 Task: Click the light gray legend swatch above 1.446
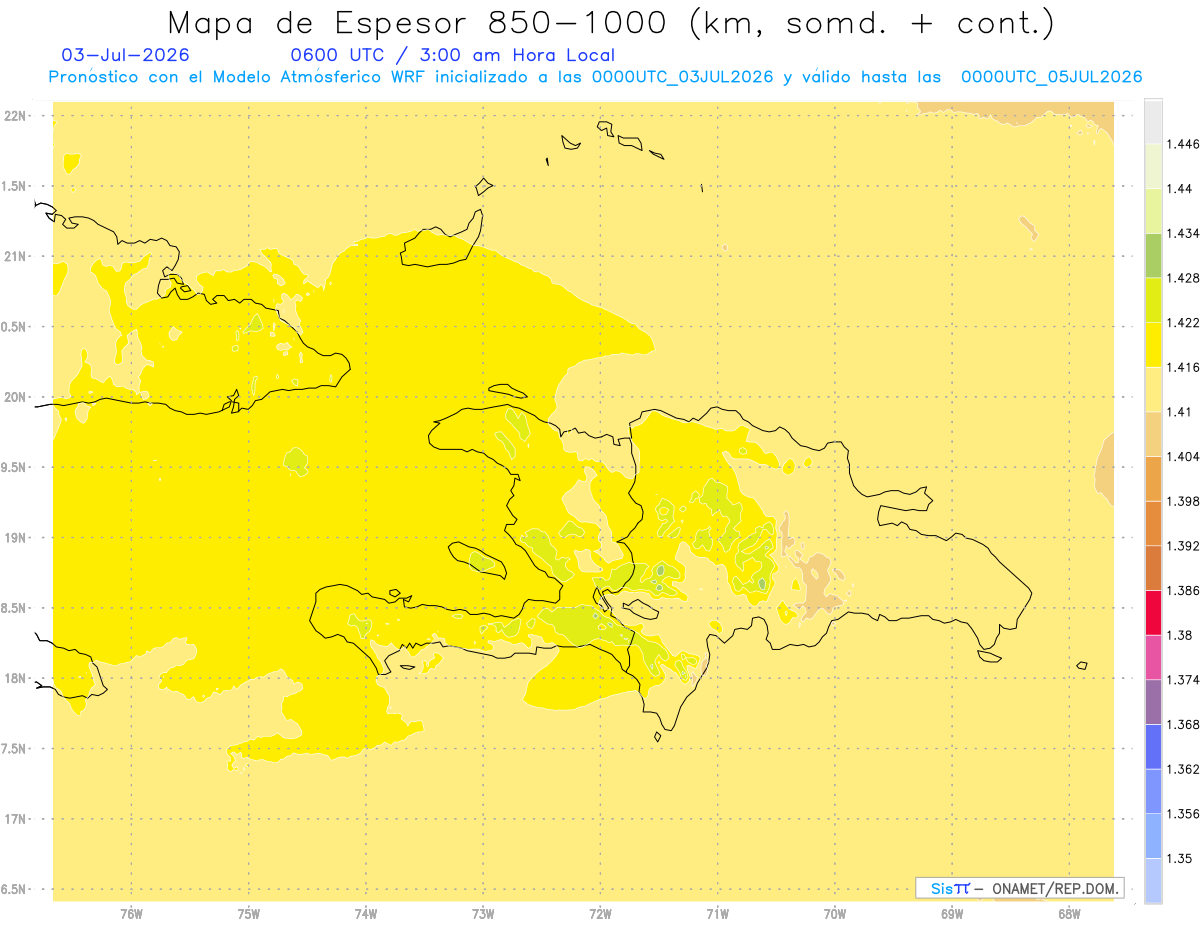pyautogui.click(x=1153, y=121)
